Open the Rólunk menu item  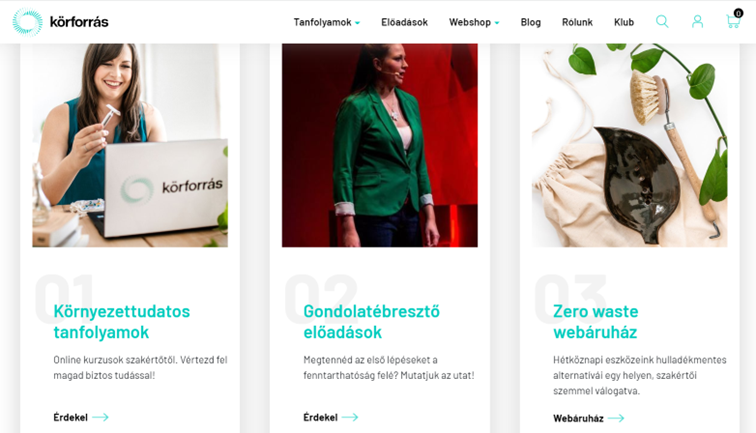click(x=577, y=22)
